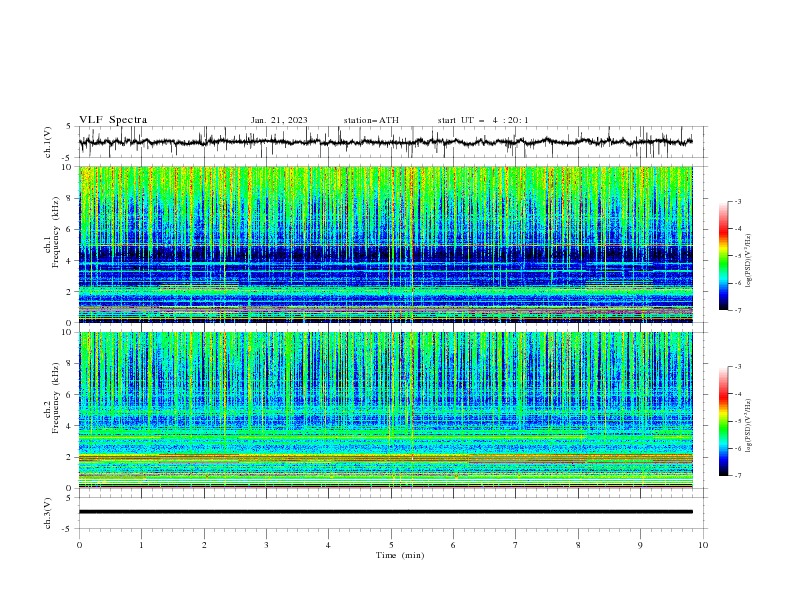
Task: Click the ch.3 flat black trace line
Action: (x=386, y=512)
